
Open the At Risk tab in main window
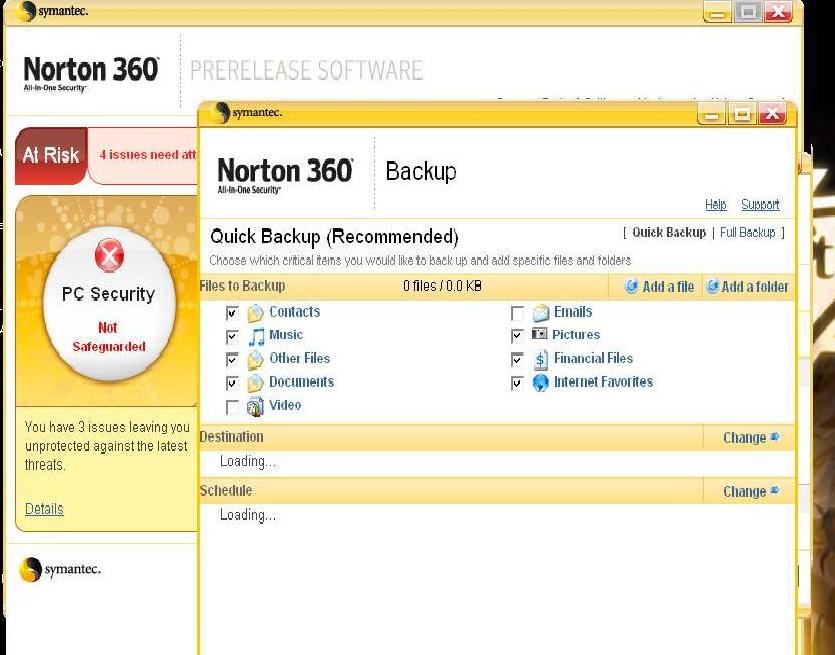click(51, 155)
